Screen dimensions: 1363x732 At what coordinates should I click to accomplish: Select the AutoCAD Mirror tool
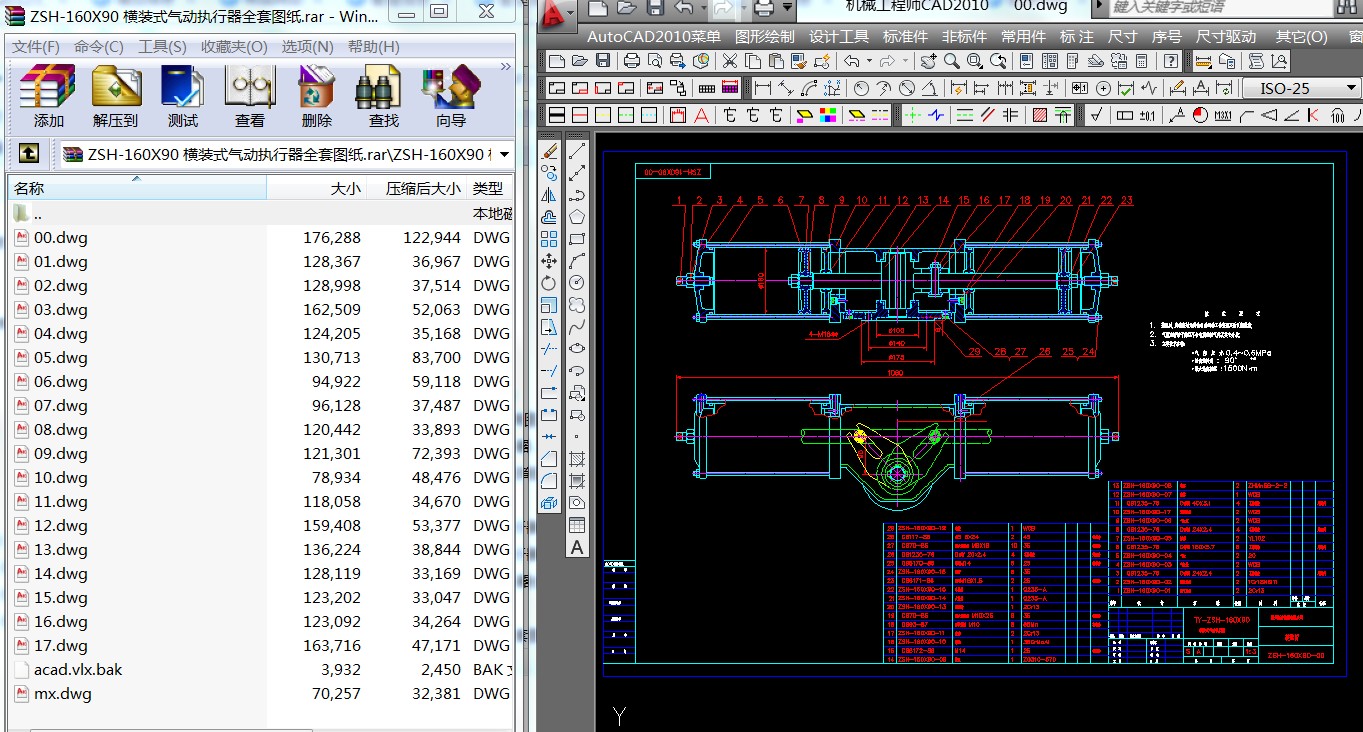[549, 195]
